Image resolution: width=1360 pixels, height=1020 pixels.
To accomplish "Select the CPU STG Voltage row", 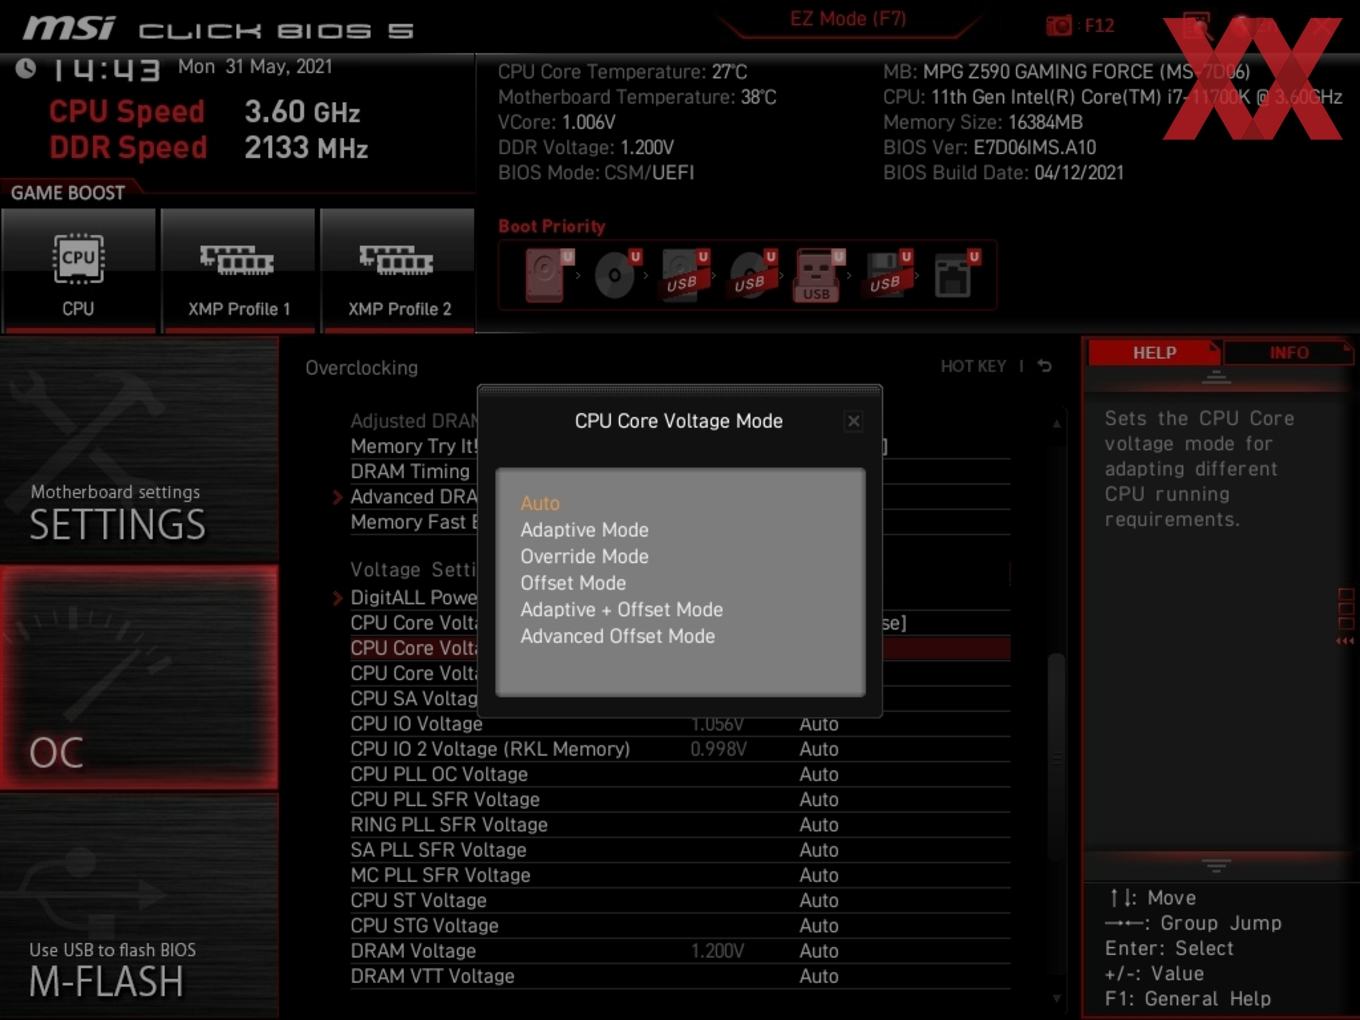I will point(680,926).
